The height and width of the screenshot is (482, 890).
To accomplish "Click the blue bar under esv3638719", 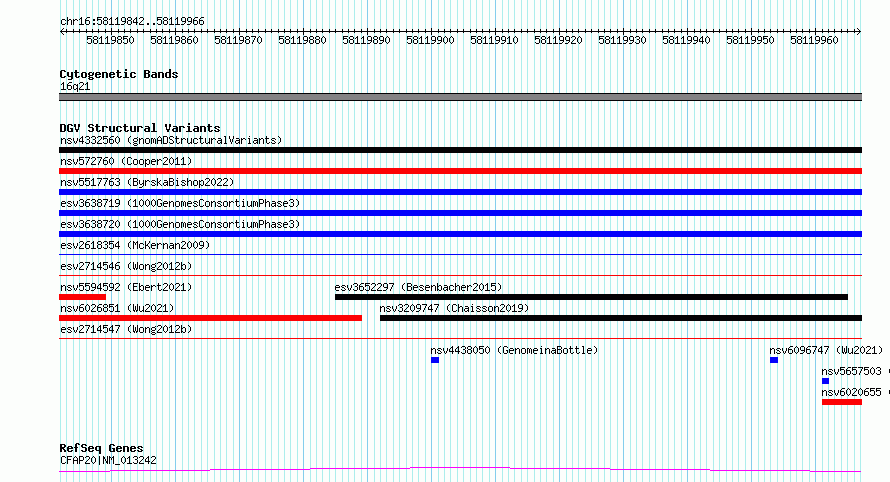I will [x=460, y=213].
